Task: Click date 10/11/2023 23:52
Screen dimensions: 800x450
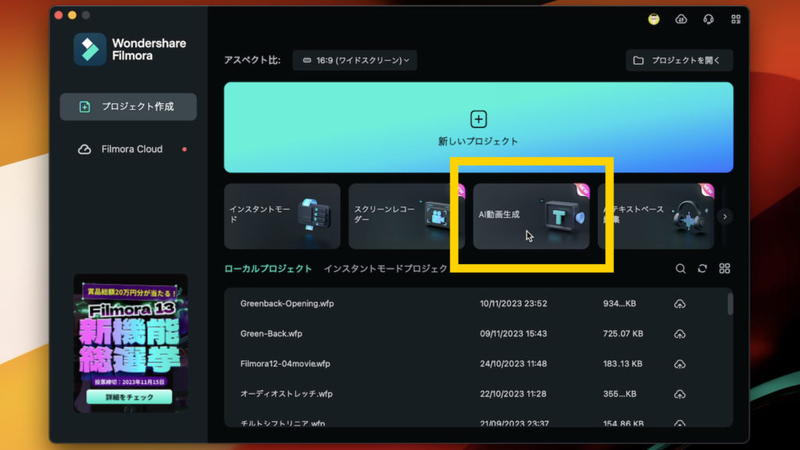Action: pos(513,304)
